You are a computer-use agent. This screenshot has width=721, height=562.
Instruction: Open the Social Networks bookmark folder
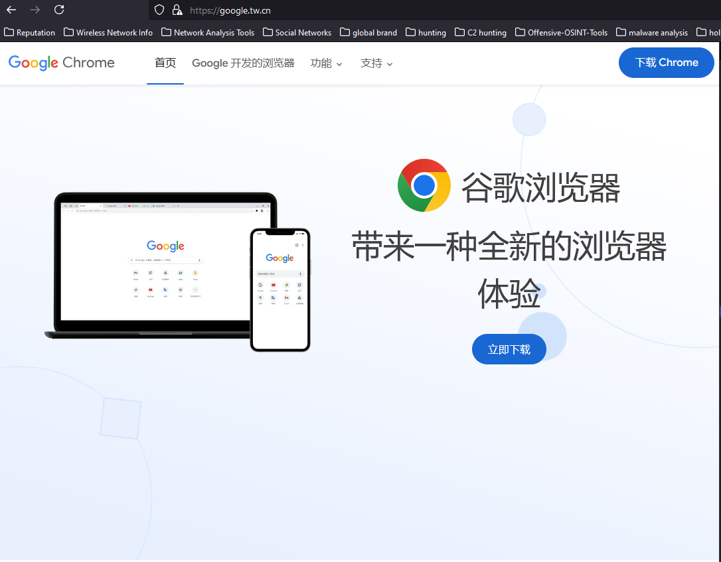pyautogui.click(x=297, y=33)
